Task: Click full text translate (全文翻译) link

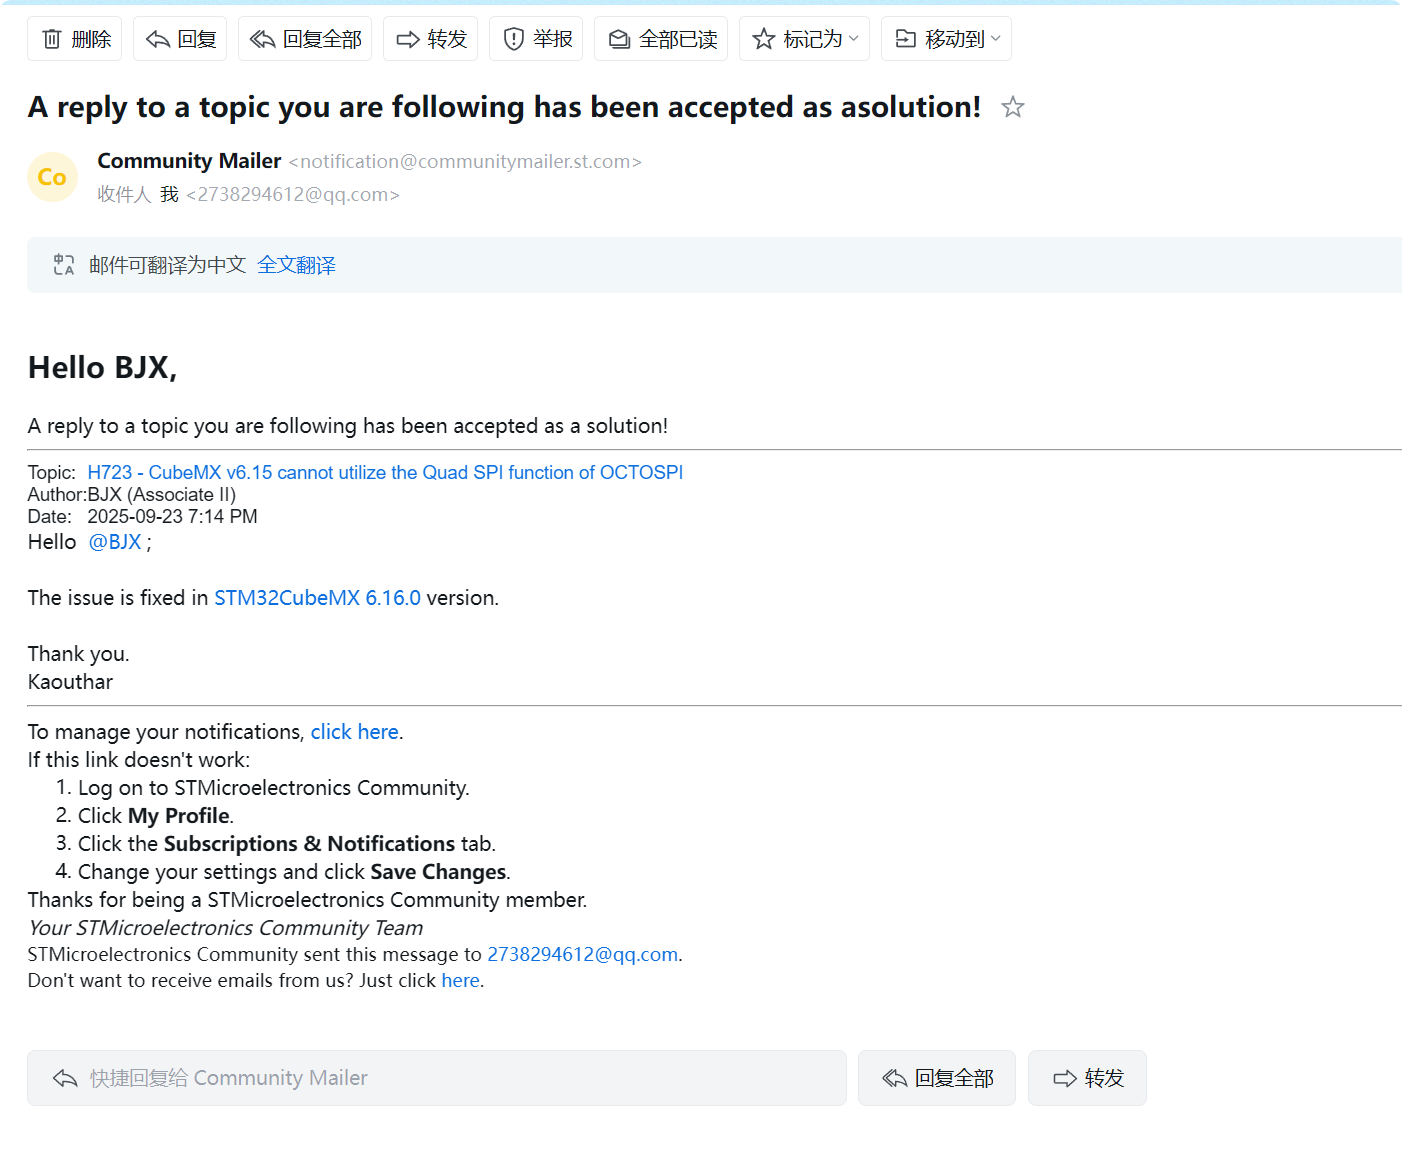Action: pyautogui.click(x=296, y=265)
